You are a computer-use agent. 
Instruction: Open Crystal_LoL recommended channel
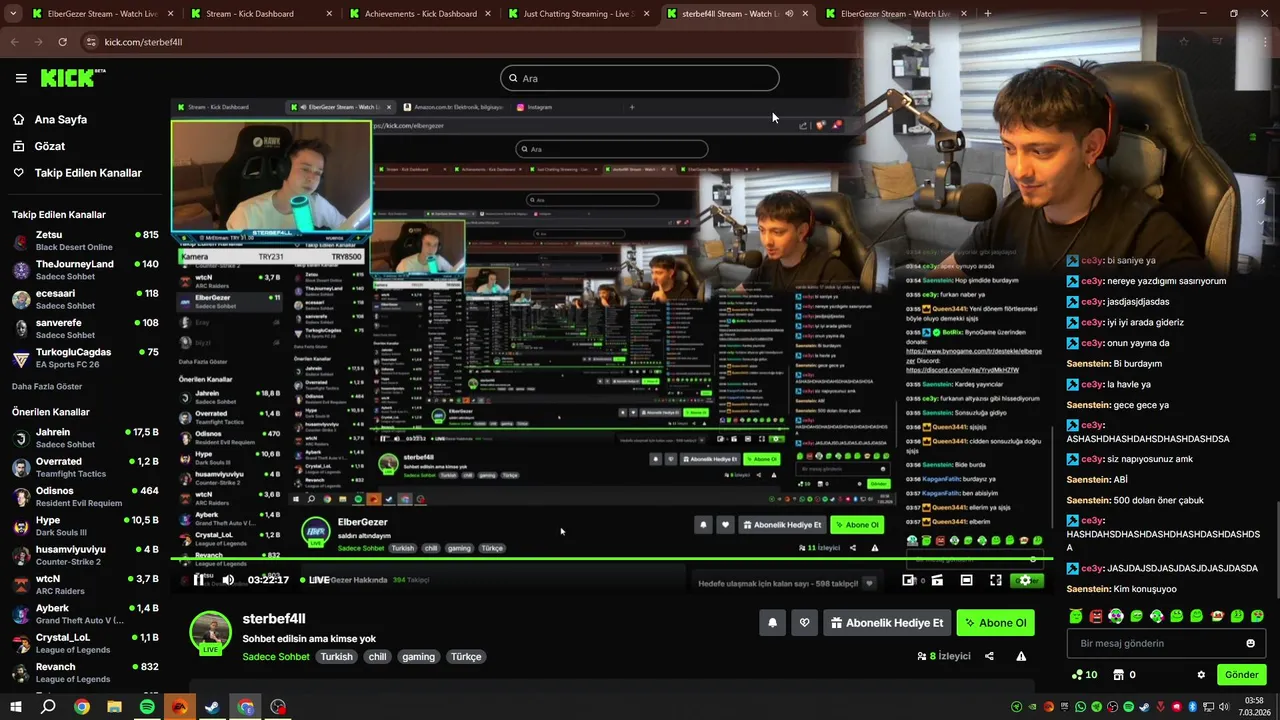[85, 643]
